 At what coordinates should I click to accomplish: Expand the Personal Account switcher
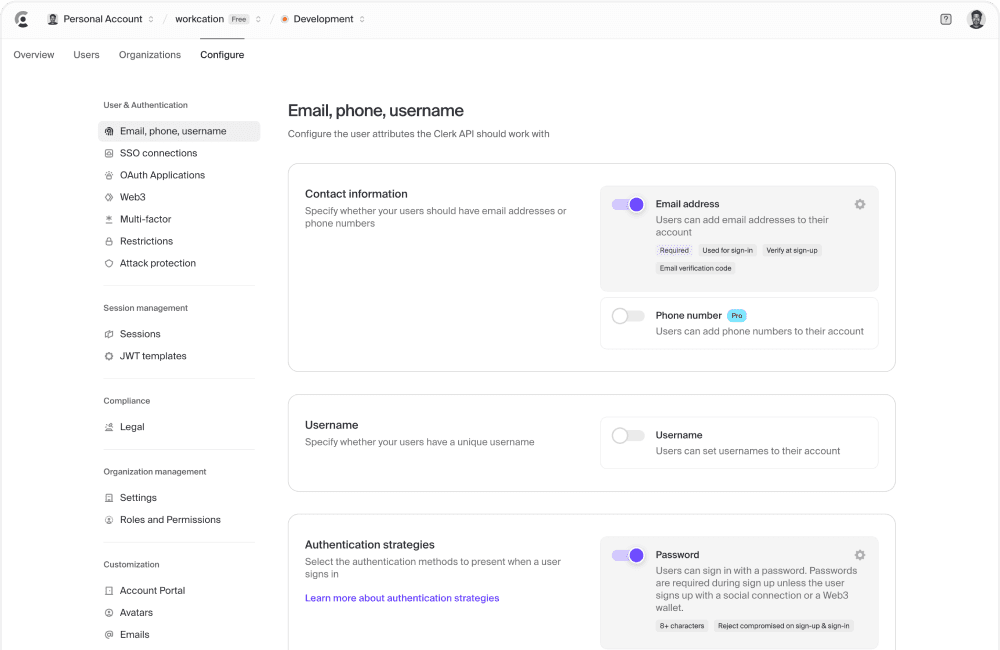tap(101, 19)
